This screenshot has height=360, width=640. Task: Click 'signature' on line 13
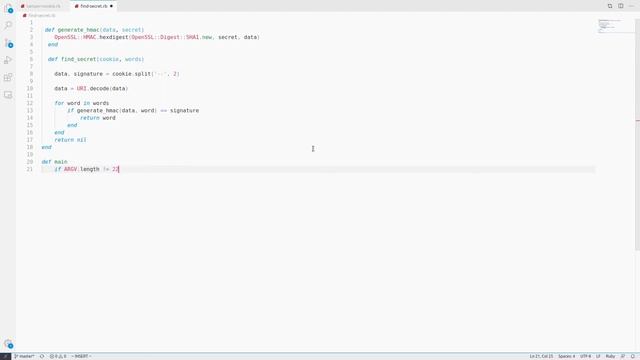pos(184,111)
